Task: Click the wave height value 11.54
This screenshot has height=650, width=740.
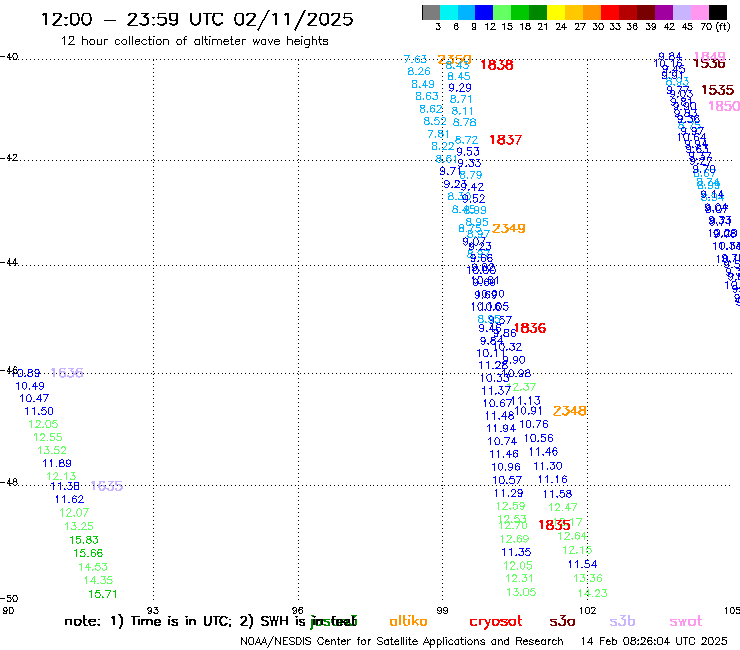Action: [582, 565]
